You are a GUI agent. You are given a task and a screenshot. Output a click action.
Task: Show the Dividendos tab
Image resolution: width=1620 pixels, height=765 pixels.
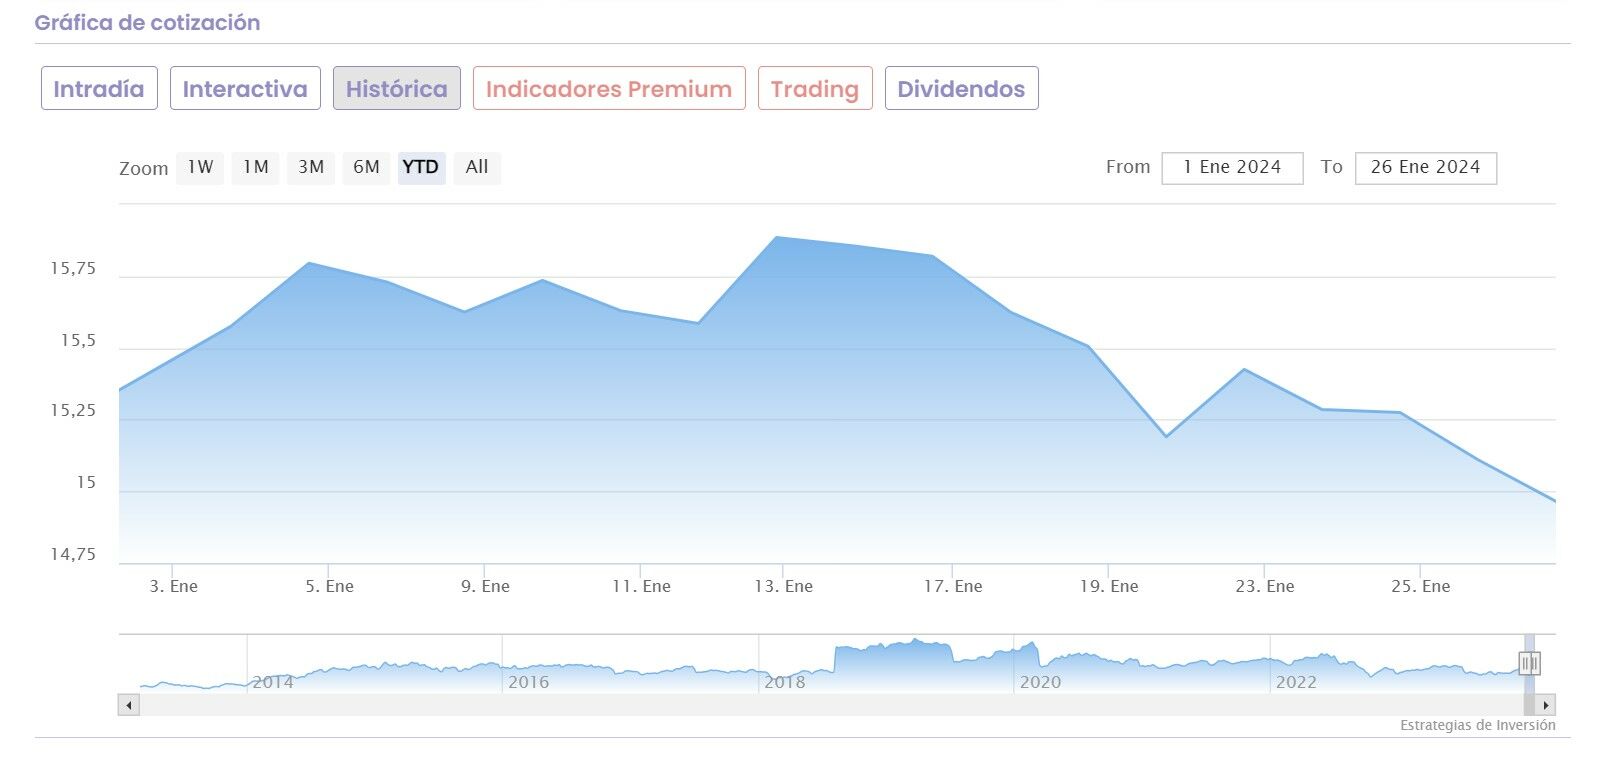[960, 89]
